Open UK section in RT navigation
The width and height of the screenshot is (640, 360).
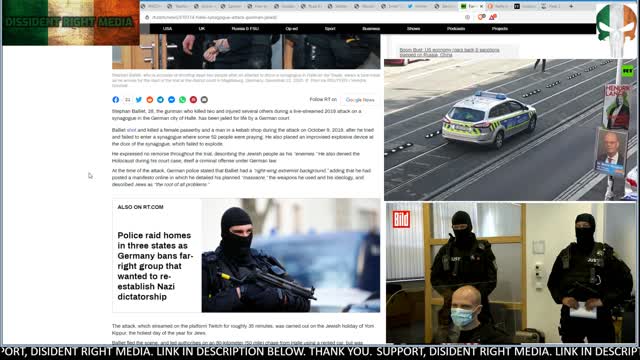click(x=202, y=29)
